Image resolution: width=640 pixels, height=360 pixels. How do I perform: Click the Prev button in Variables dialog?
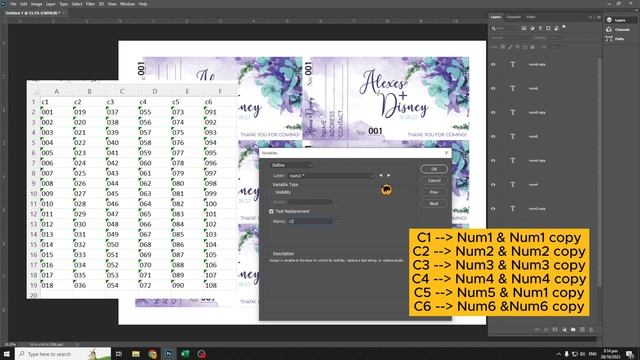[434, 192]
